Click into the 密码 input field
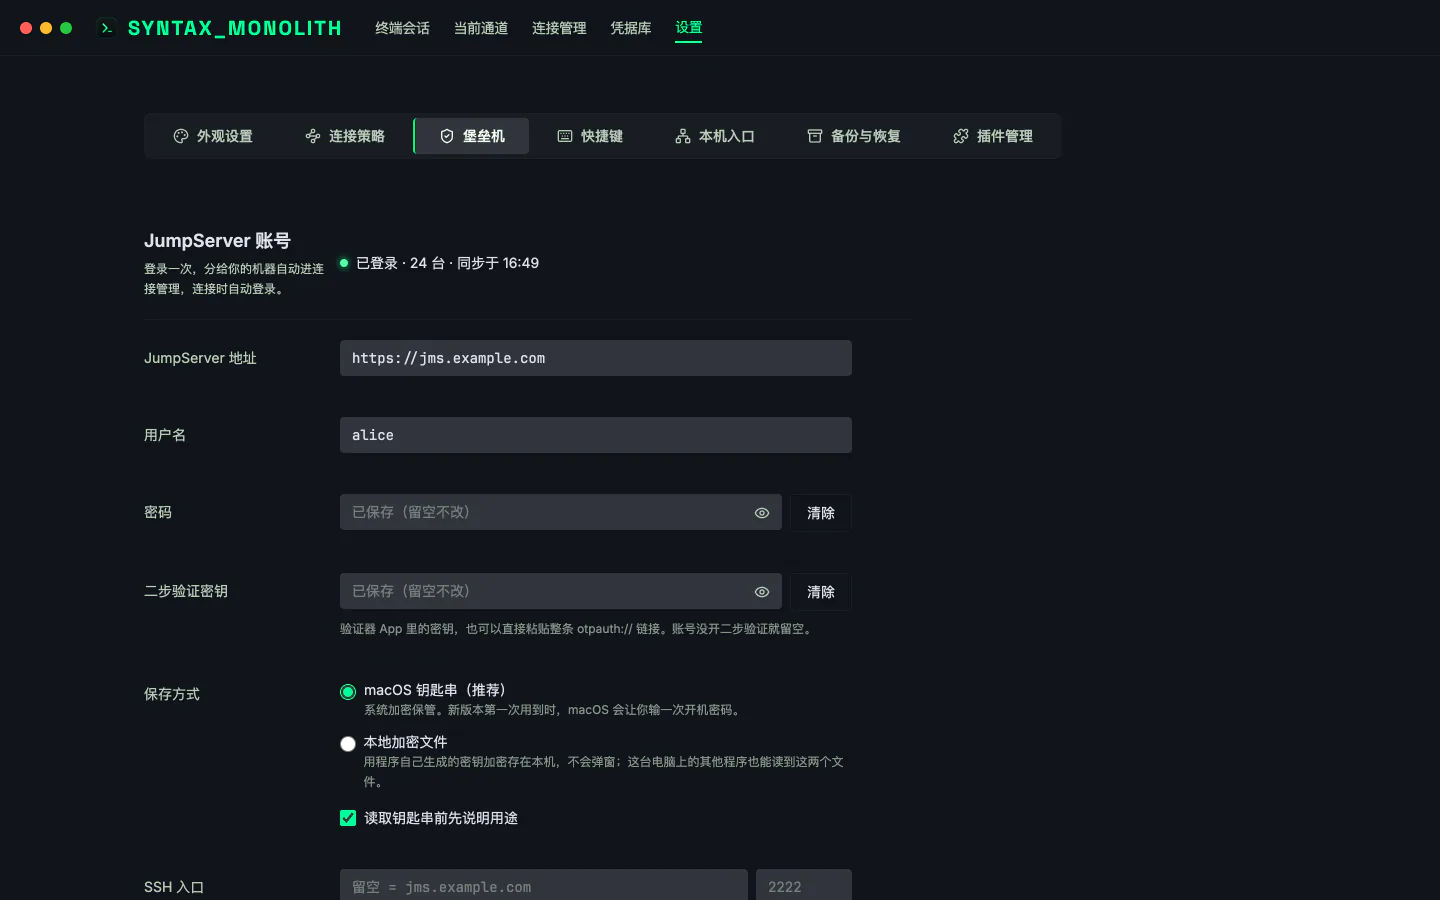1440x900 pixels. [561, 512]
